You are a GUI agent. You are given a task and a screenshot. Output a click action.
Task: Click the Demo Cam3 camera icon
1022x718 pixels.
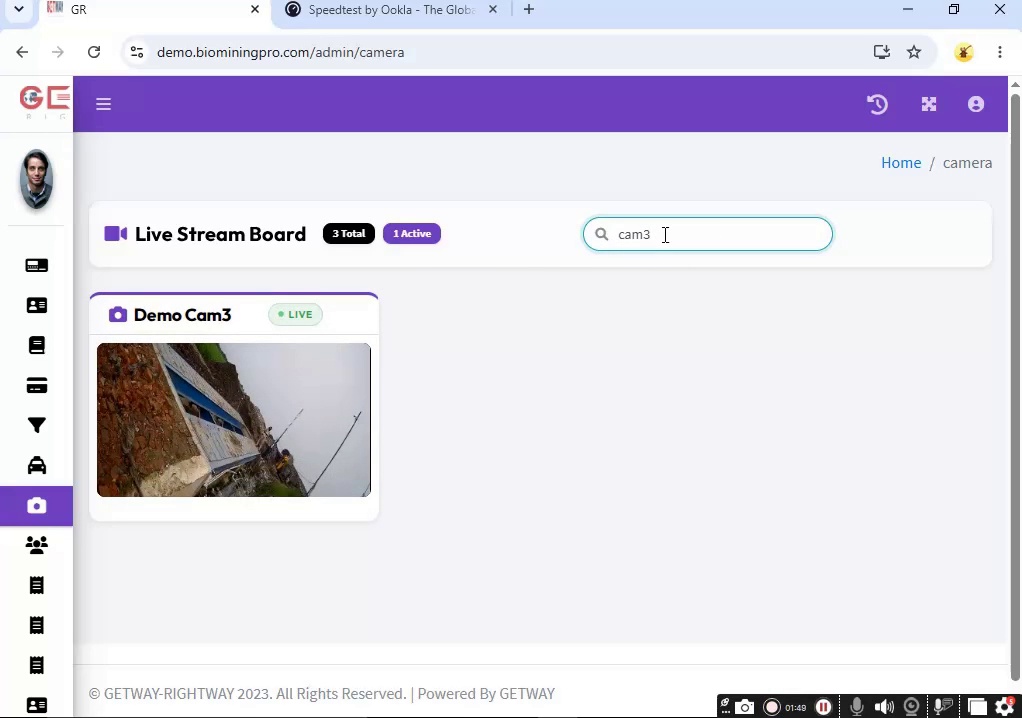point(118,315)
